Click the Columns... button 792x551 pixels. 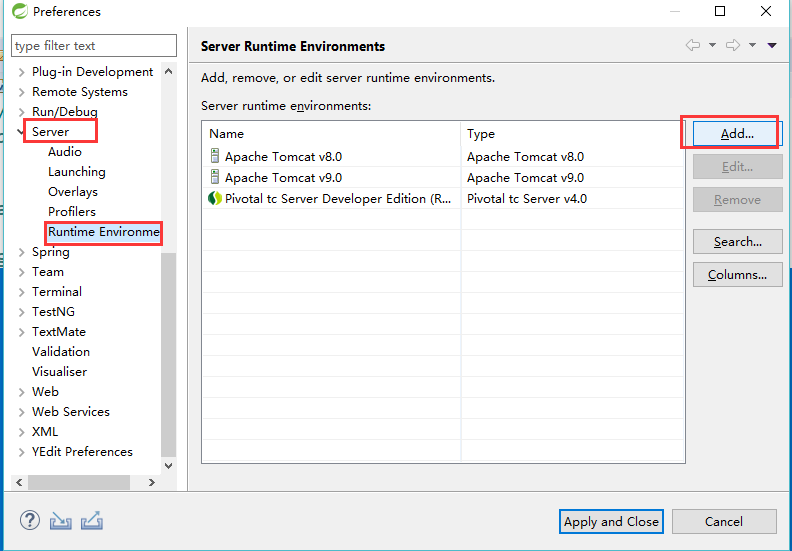pos(737,275)
